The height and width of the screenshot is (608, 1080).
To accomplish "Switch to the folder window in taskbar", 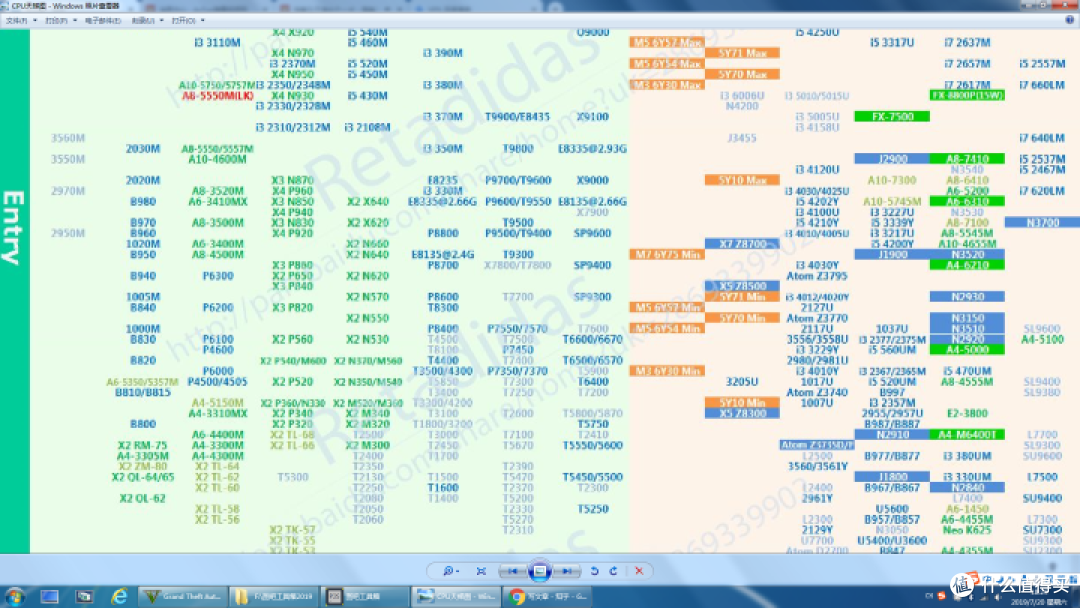I will tap(274, 596).
